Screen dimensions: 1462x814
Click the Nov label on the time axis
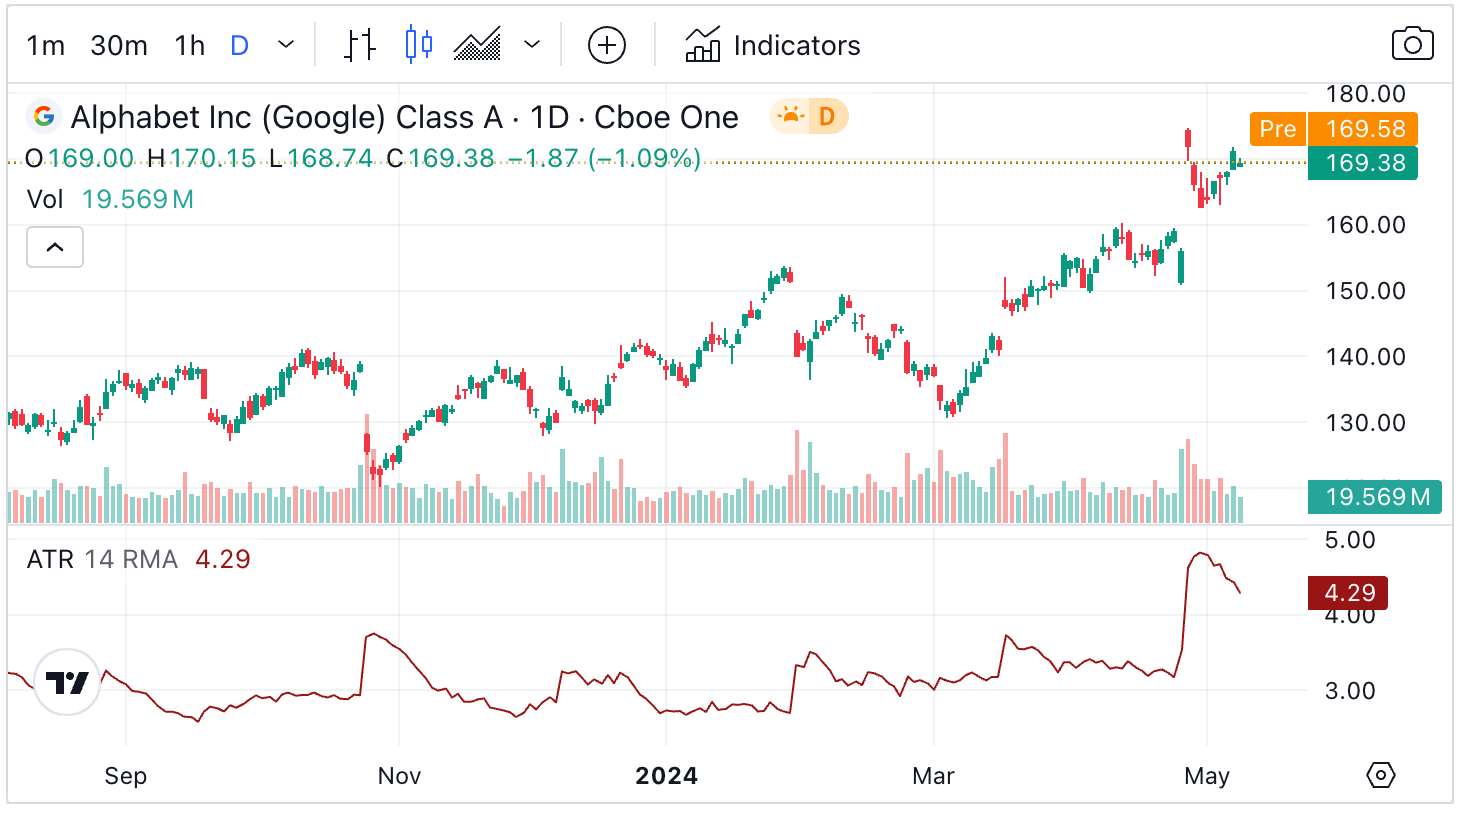[399, 776]
